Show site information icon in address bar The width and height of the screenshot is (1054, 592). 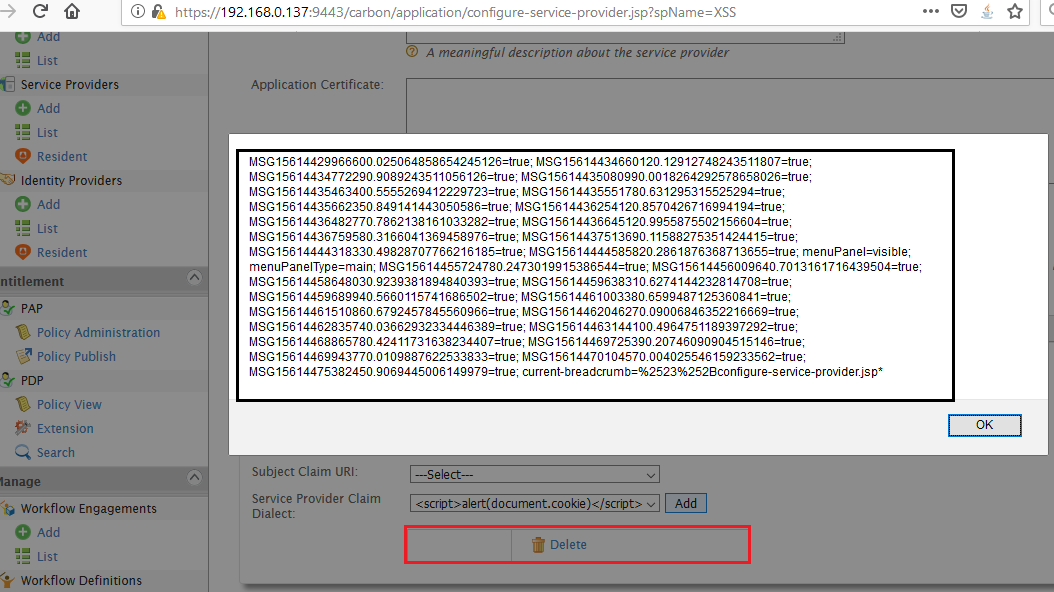tap(137, 11)
